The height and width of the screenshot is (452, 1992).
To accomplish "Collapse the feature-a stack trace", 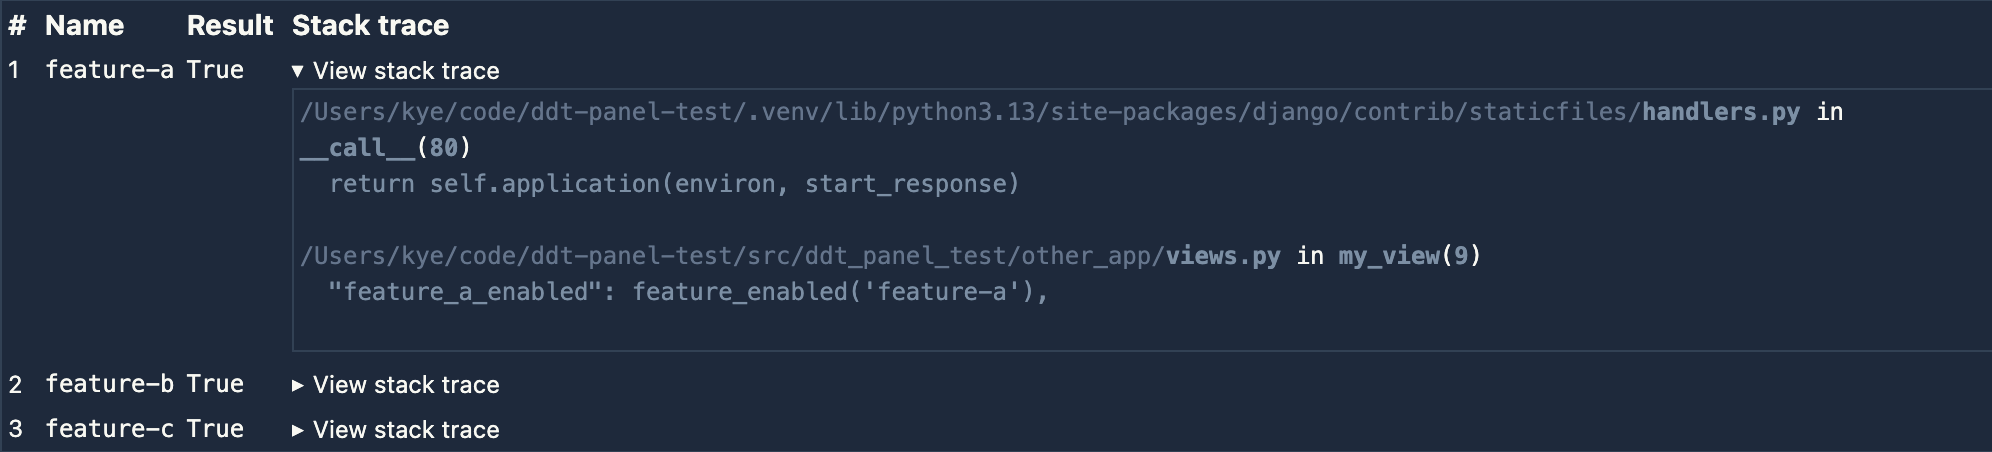I will coord(396,71).
